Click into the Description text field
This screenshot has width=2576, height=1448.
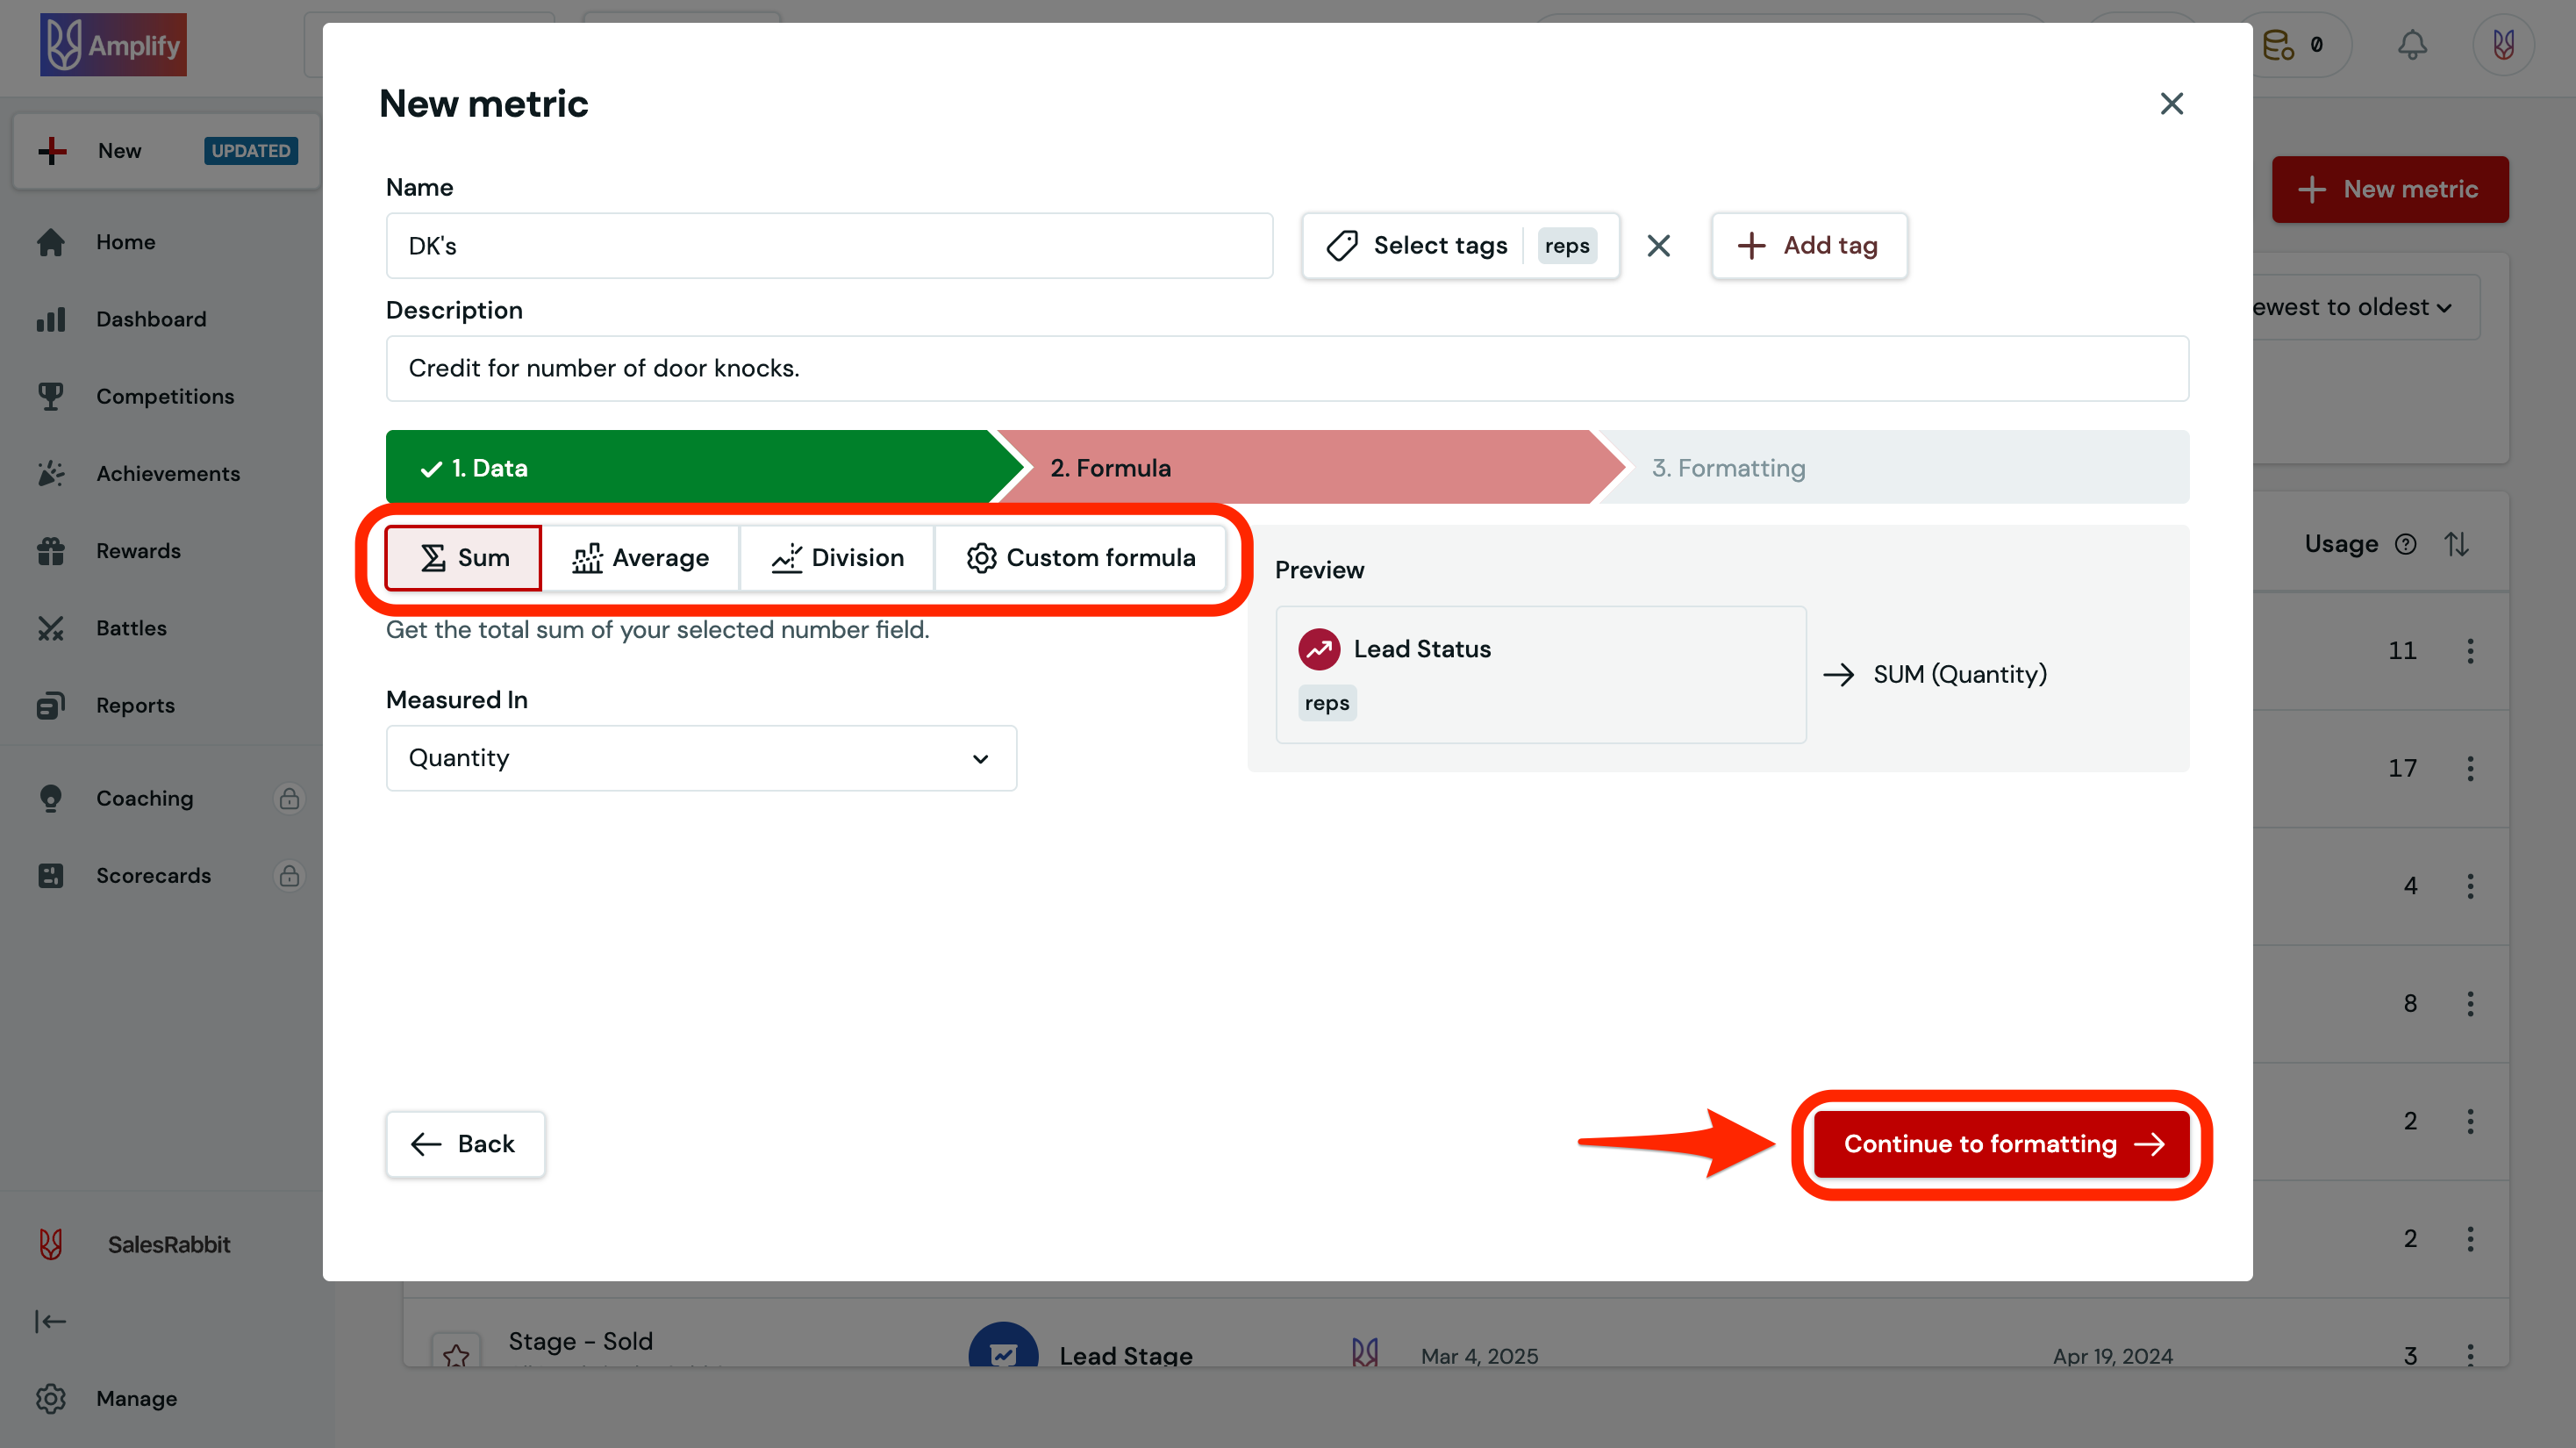point(1286,369)
